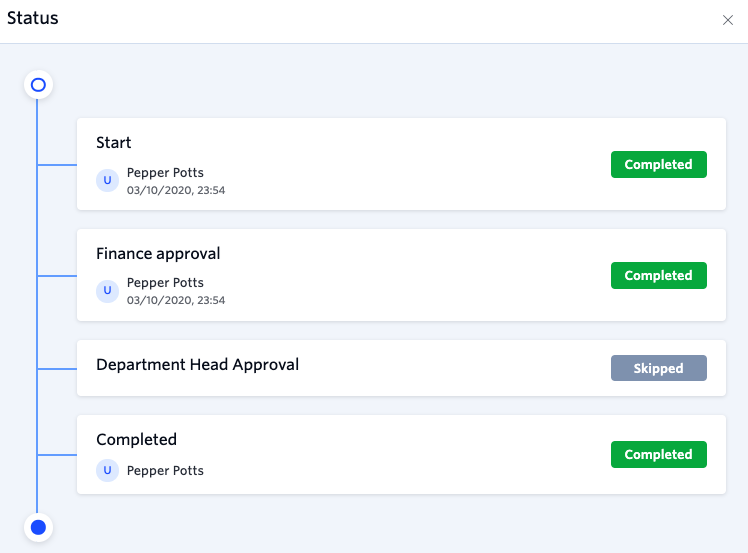Click the user avatar in Finance approval step
Image resolution: width=748 pixels, height=553 pixels.
[107, 291]
